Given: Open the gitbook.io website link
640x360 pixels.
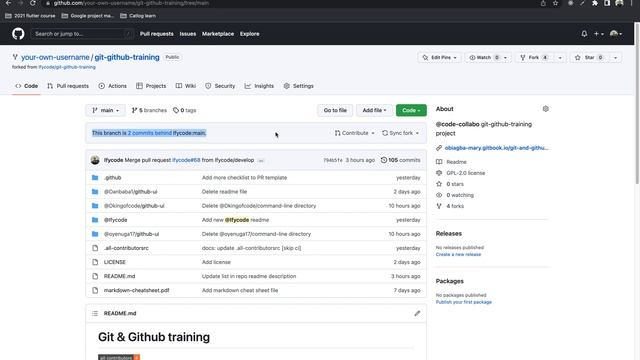Looking at the screenshot, I should [496, 148].
